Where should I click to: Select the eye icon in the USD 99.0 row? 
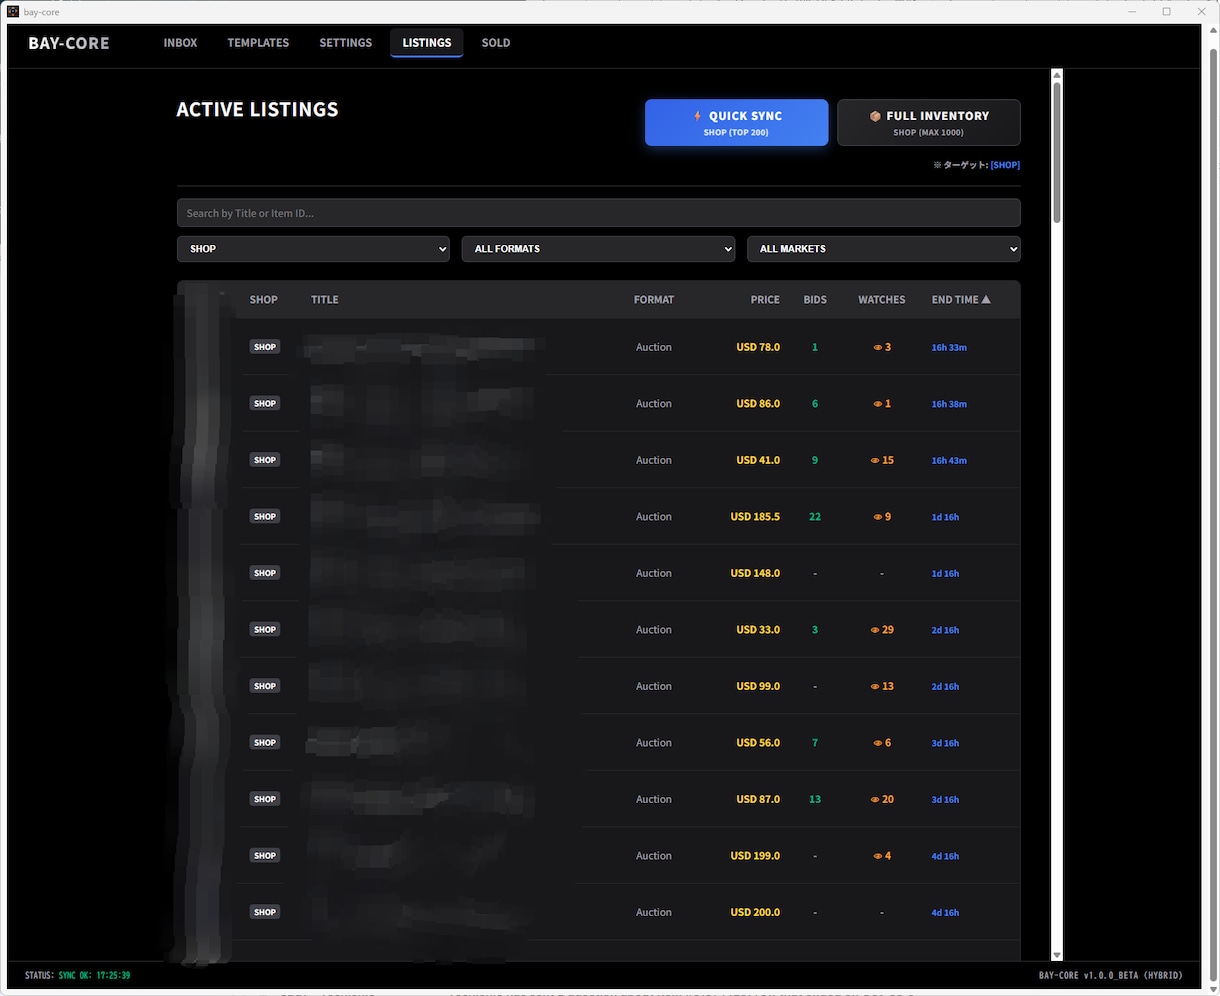click(x=875, y=687)
